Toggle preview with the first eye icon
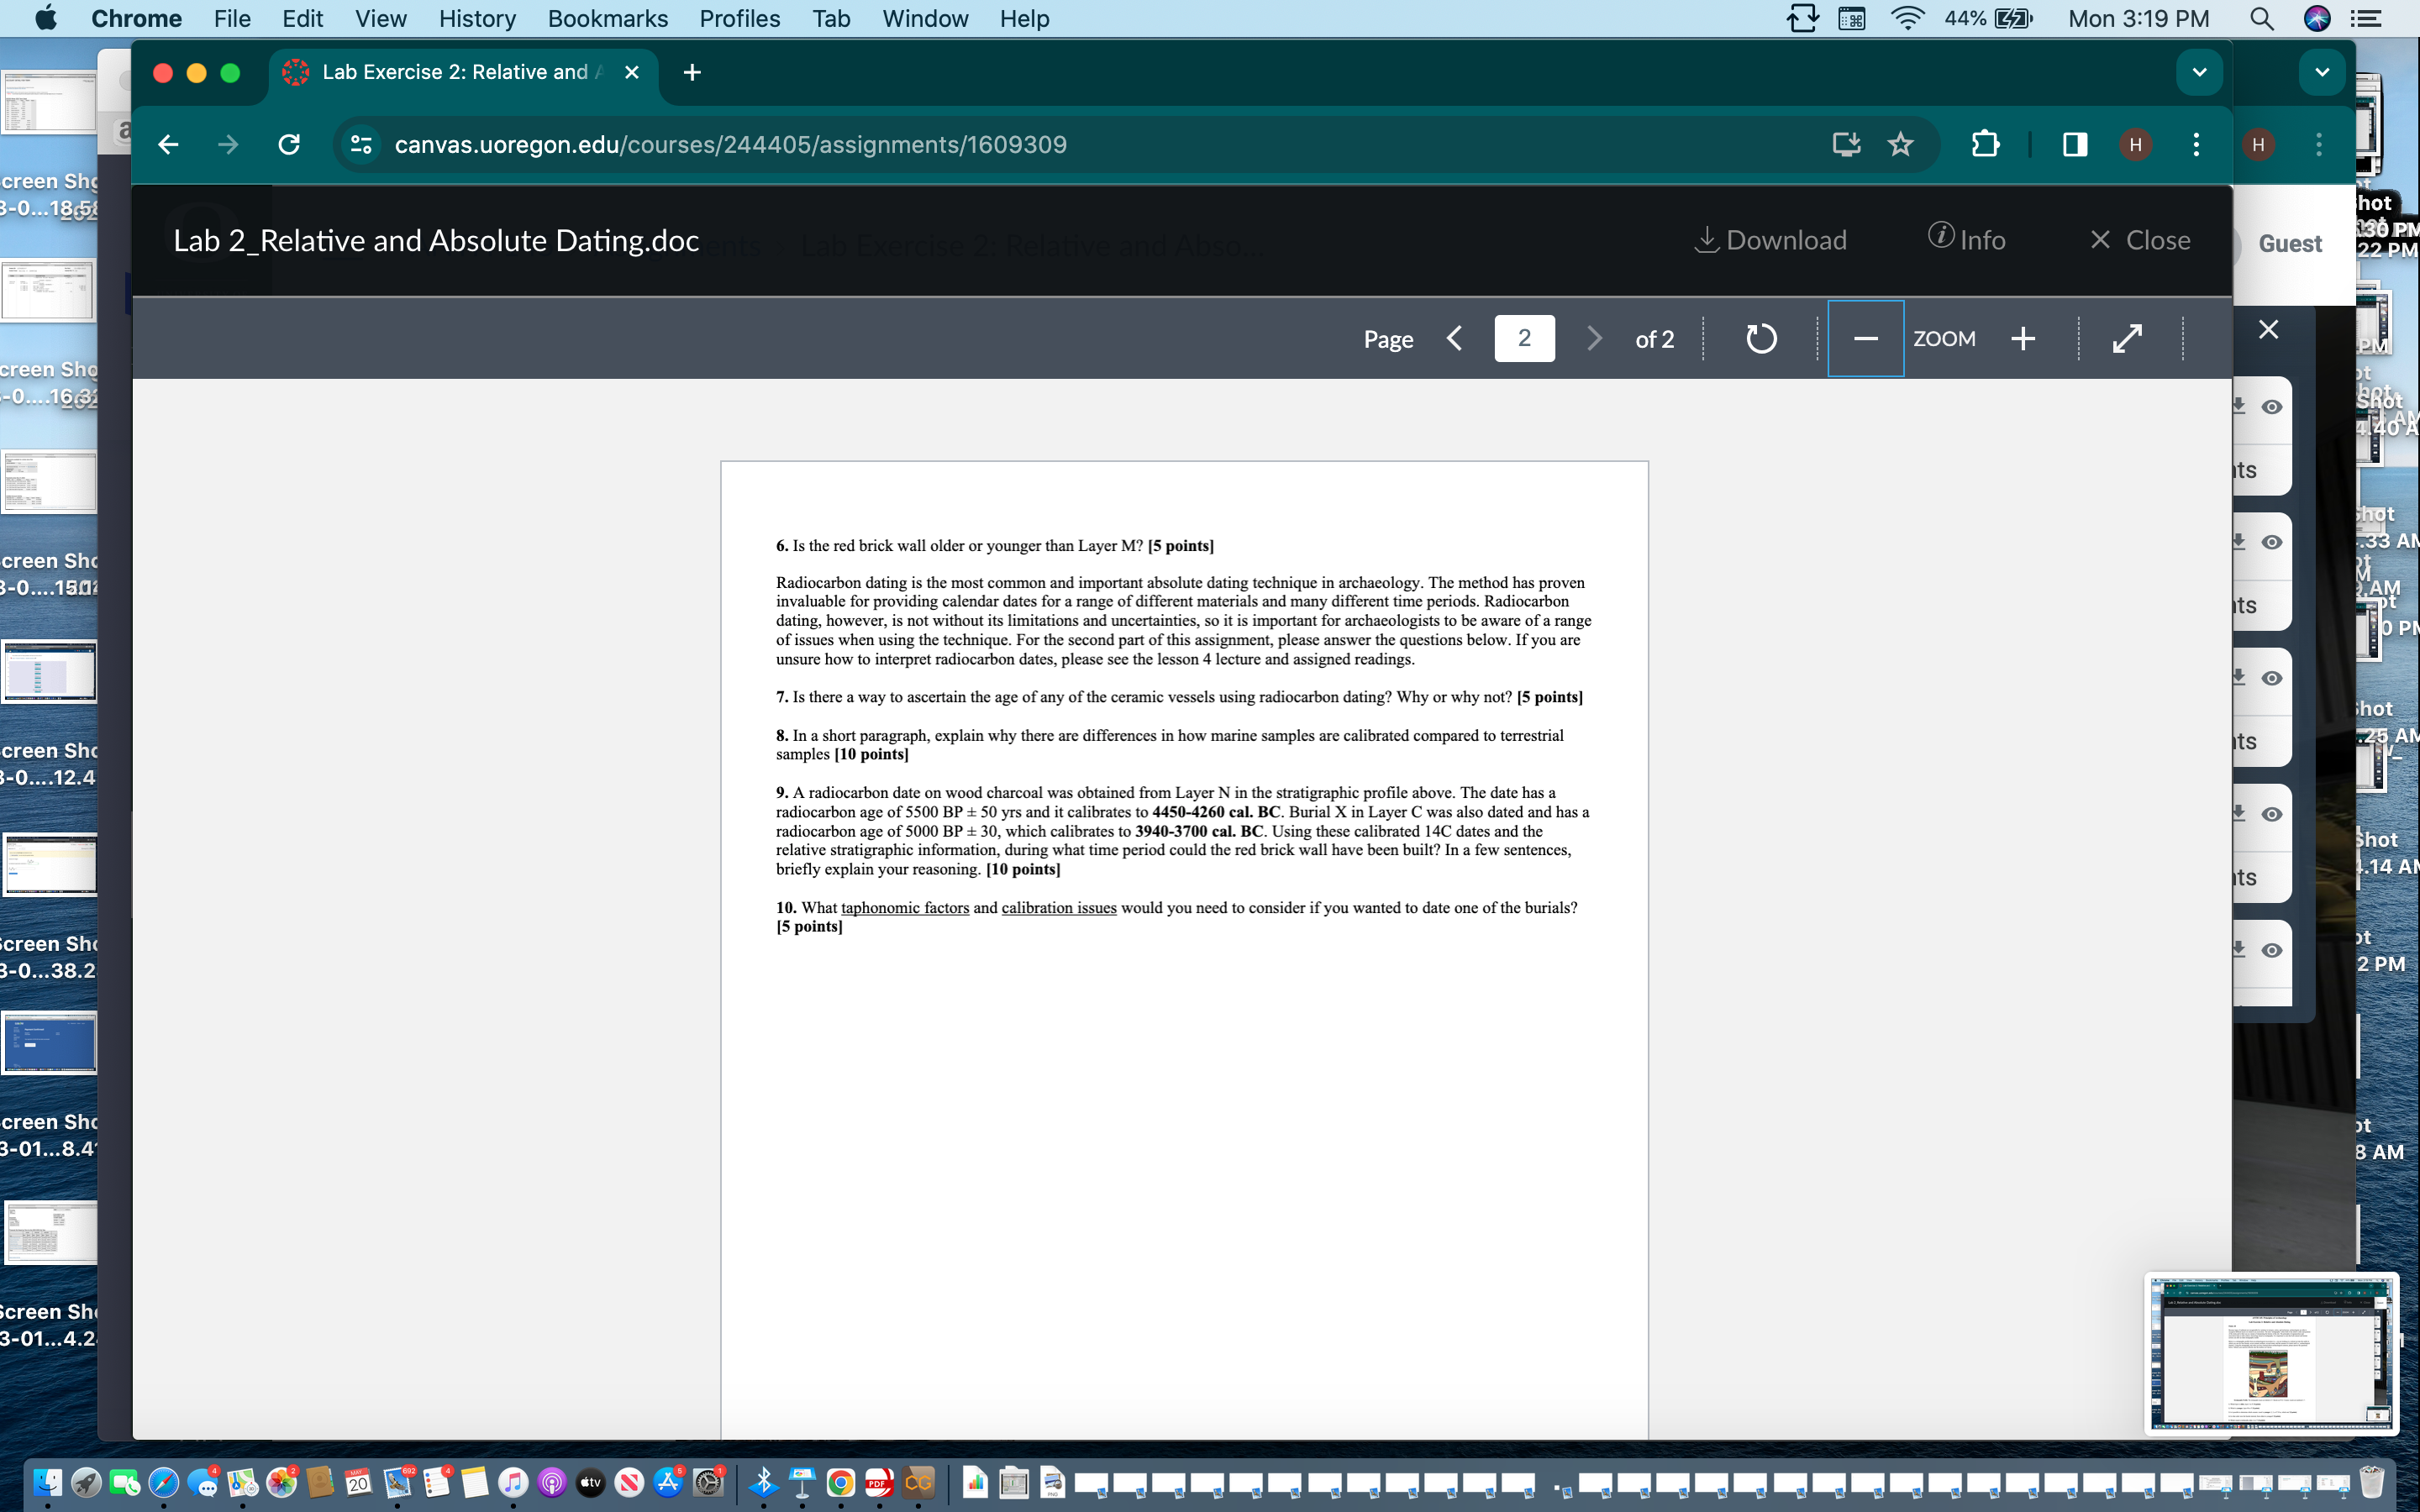2420x1512 pixels. point(2272,407)
